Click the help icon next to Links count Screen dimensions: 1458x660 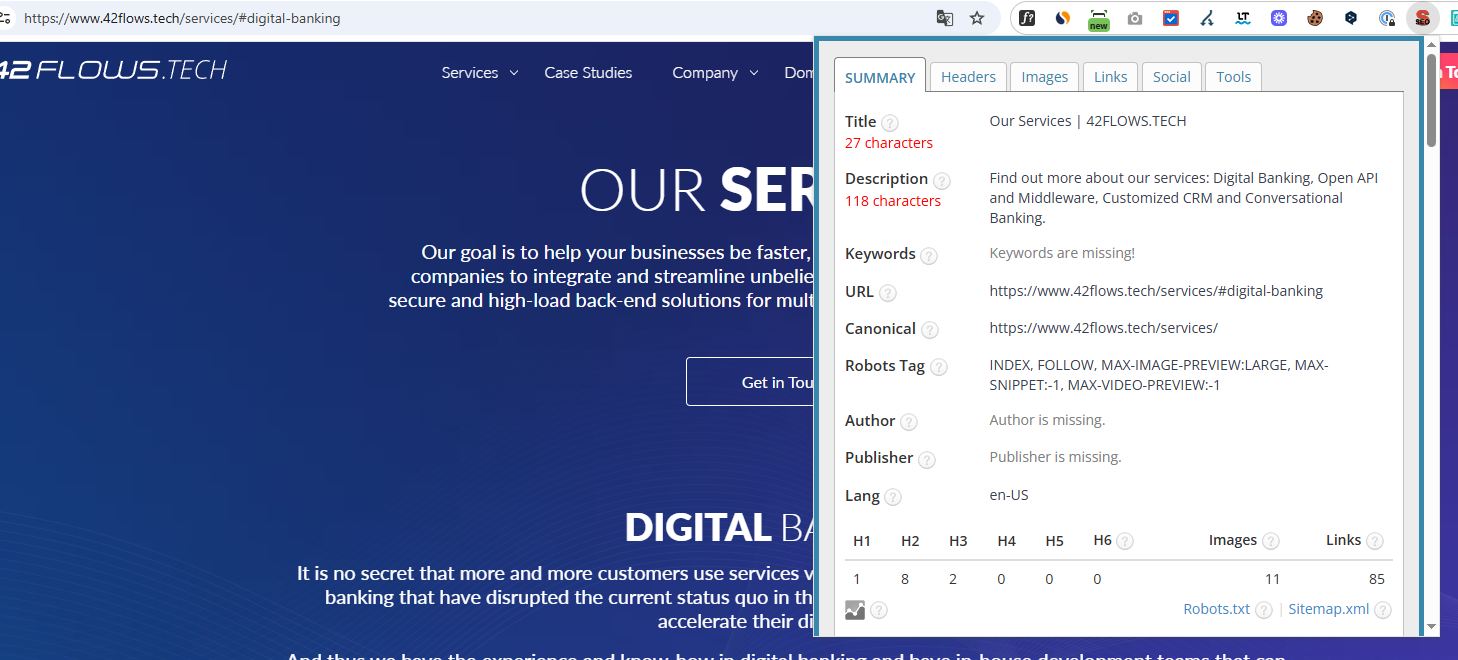pos(1375,541)
